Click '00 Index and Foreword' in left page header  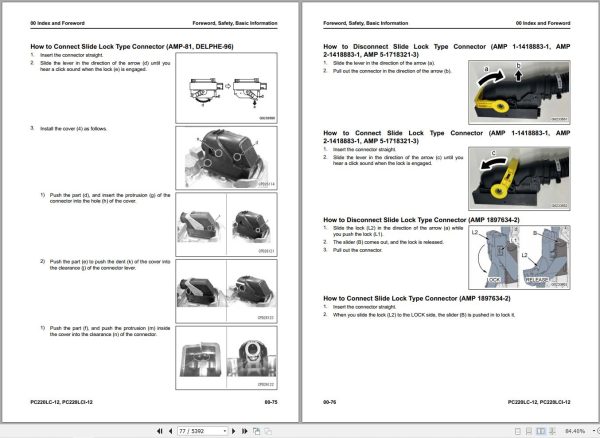[57, 23]
